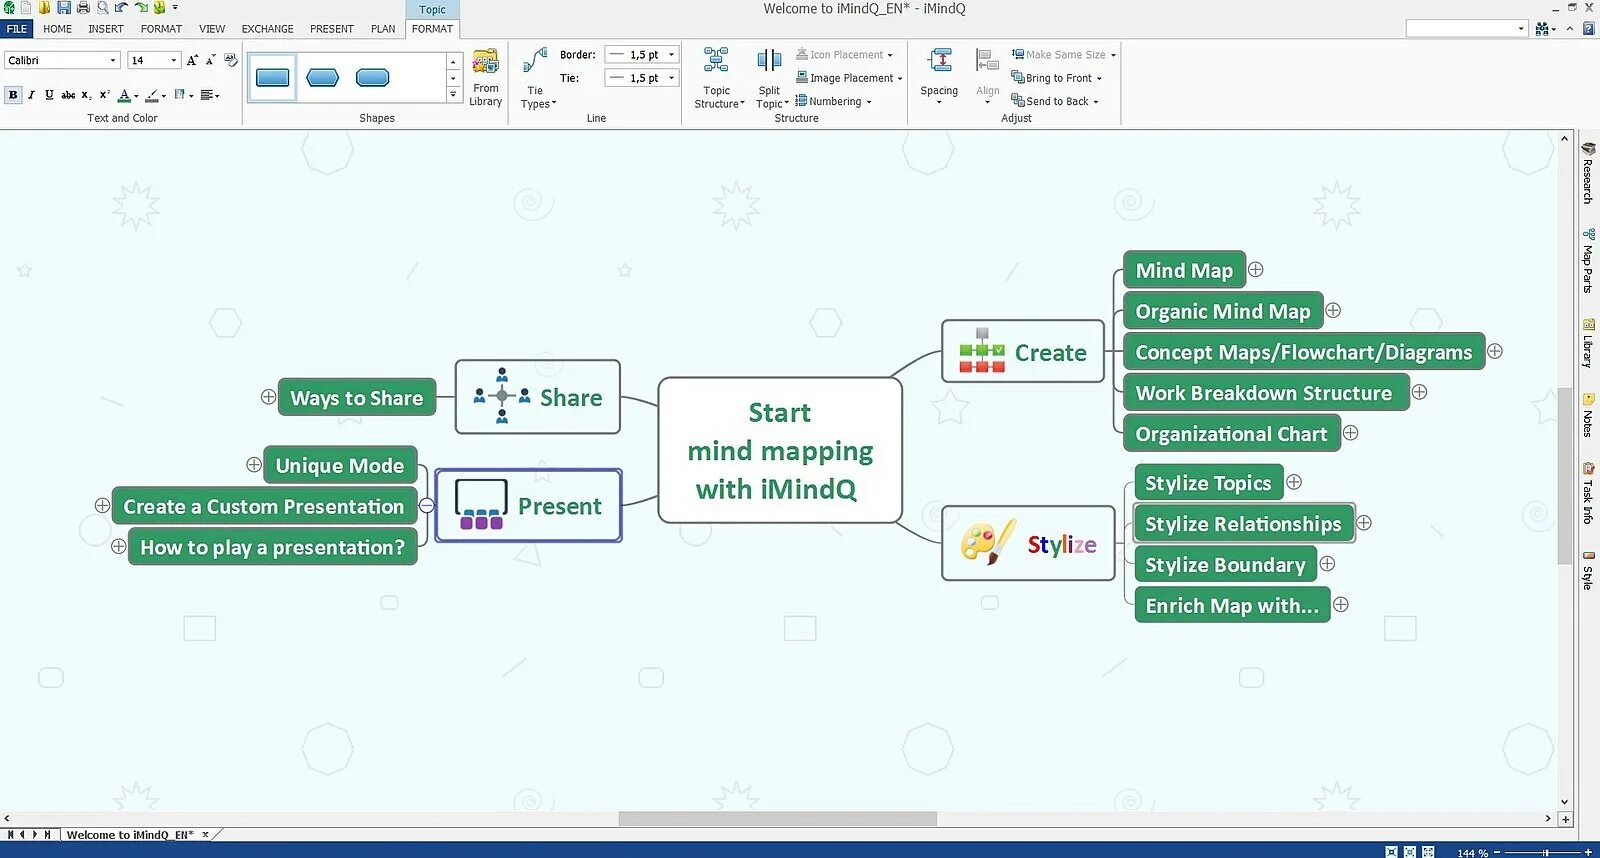Select the Create a Custom Presentation topic

pos(264,506)
